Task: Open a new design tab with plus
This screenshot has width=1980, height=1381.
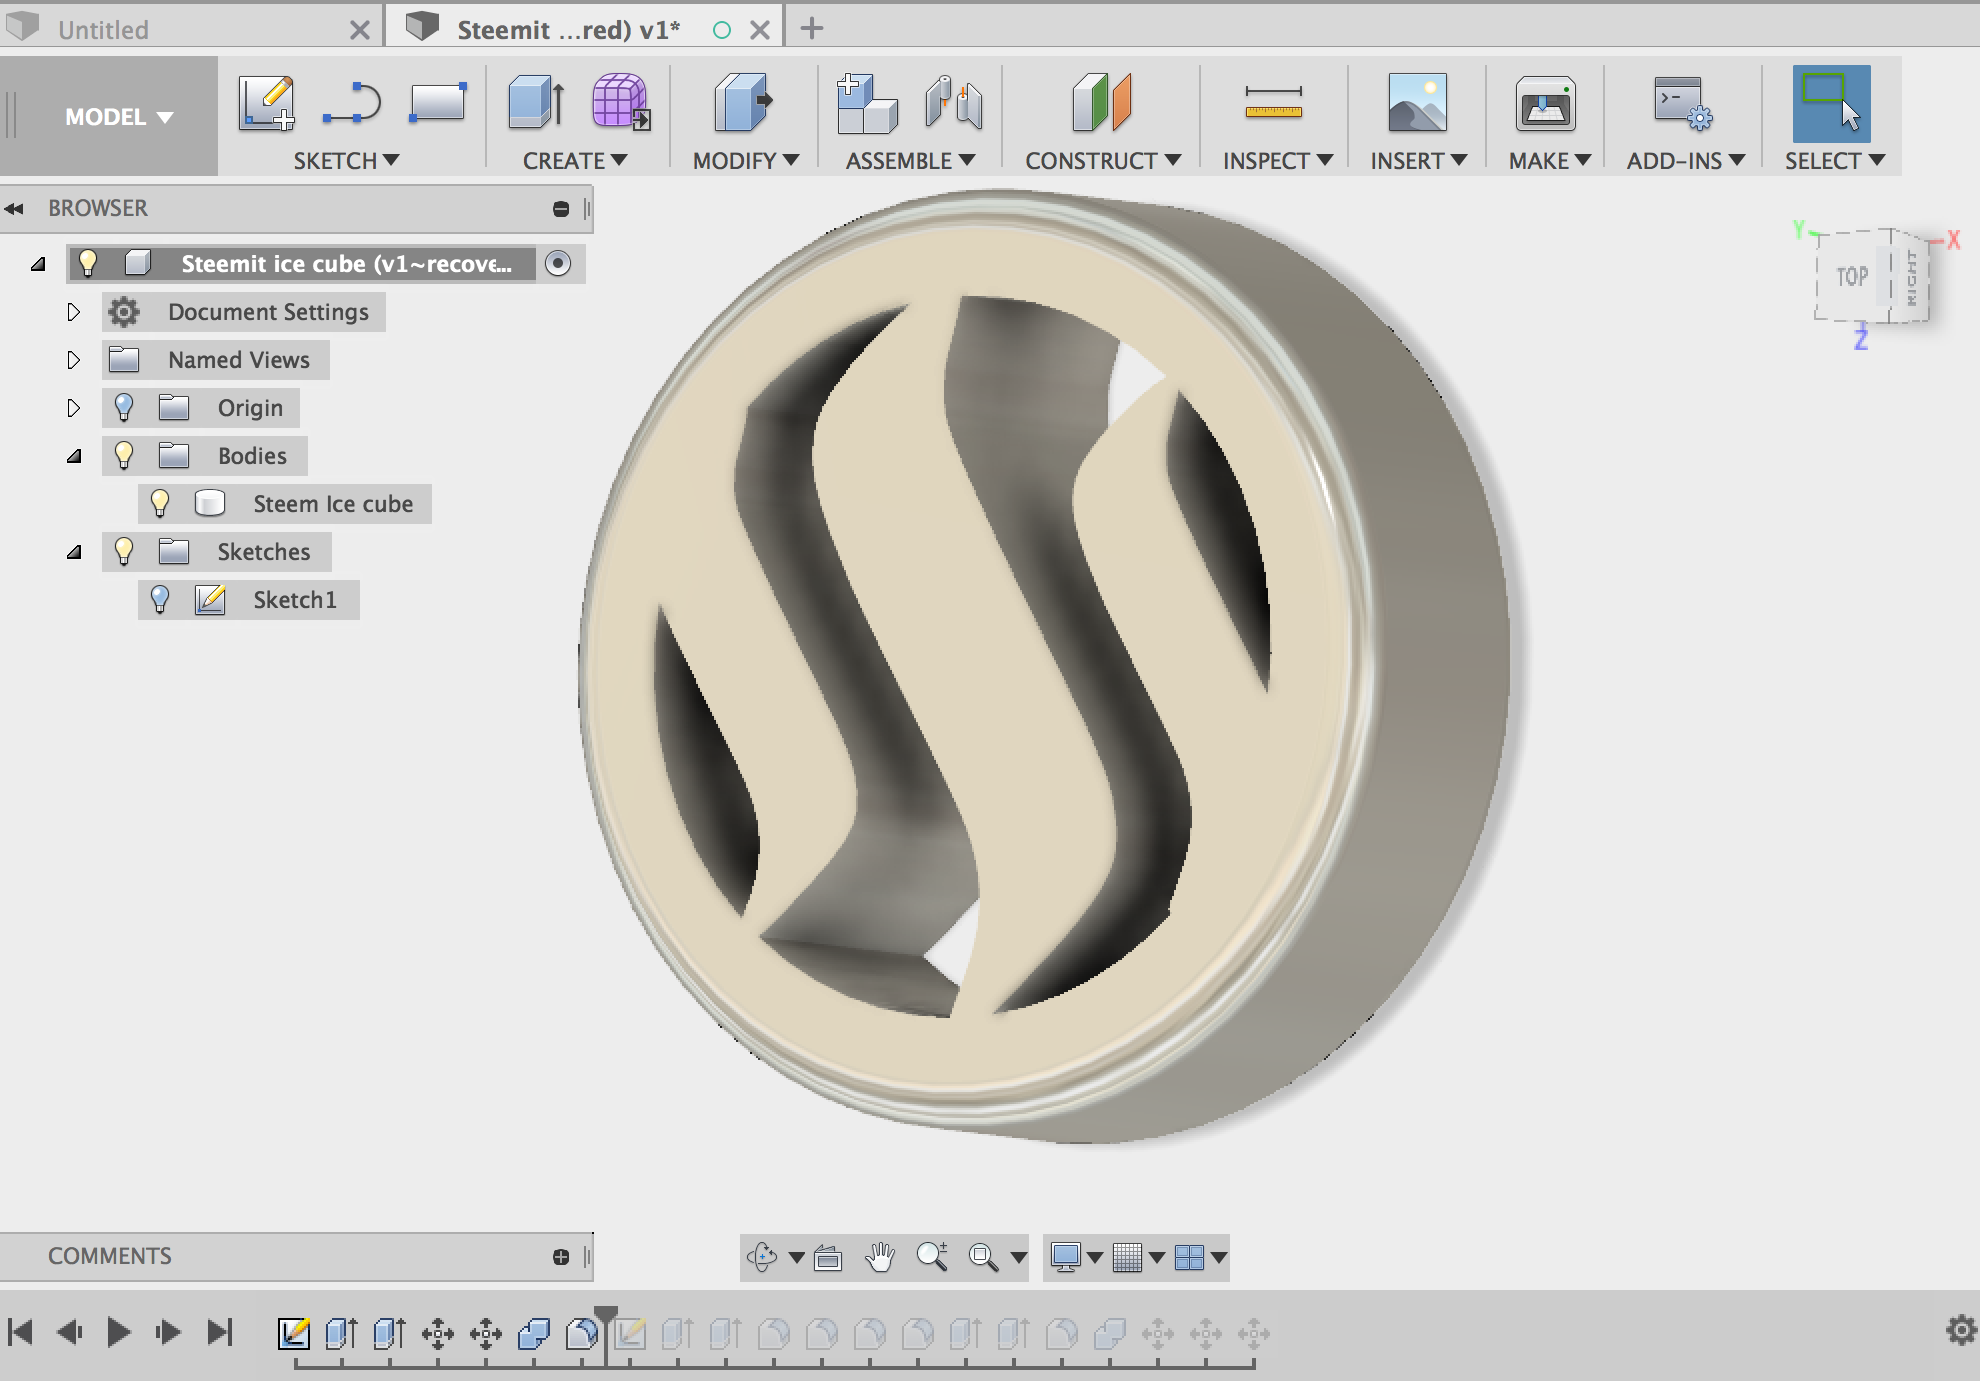Action: (x=812, y=28)
